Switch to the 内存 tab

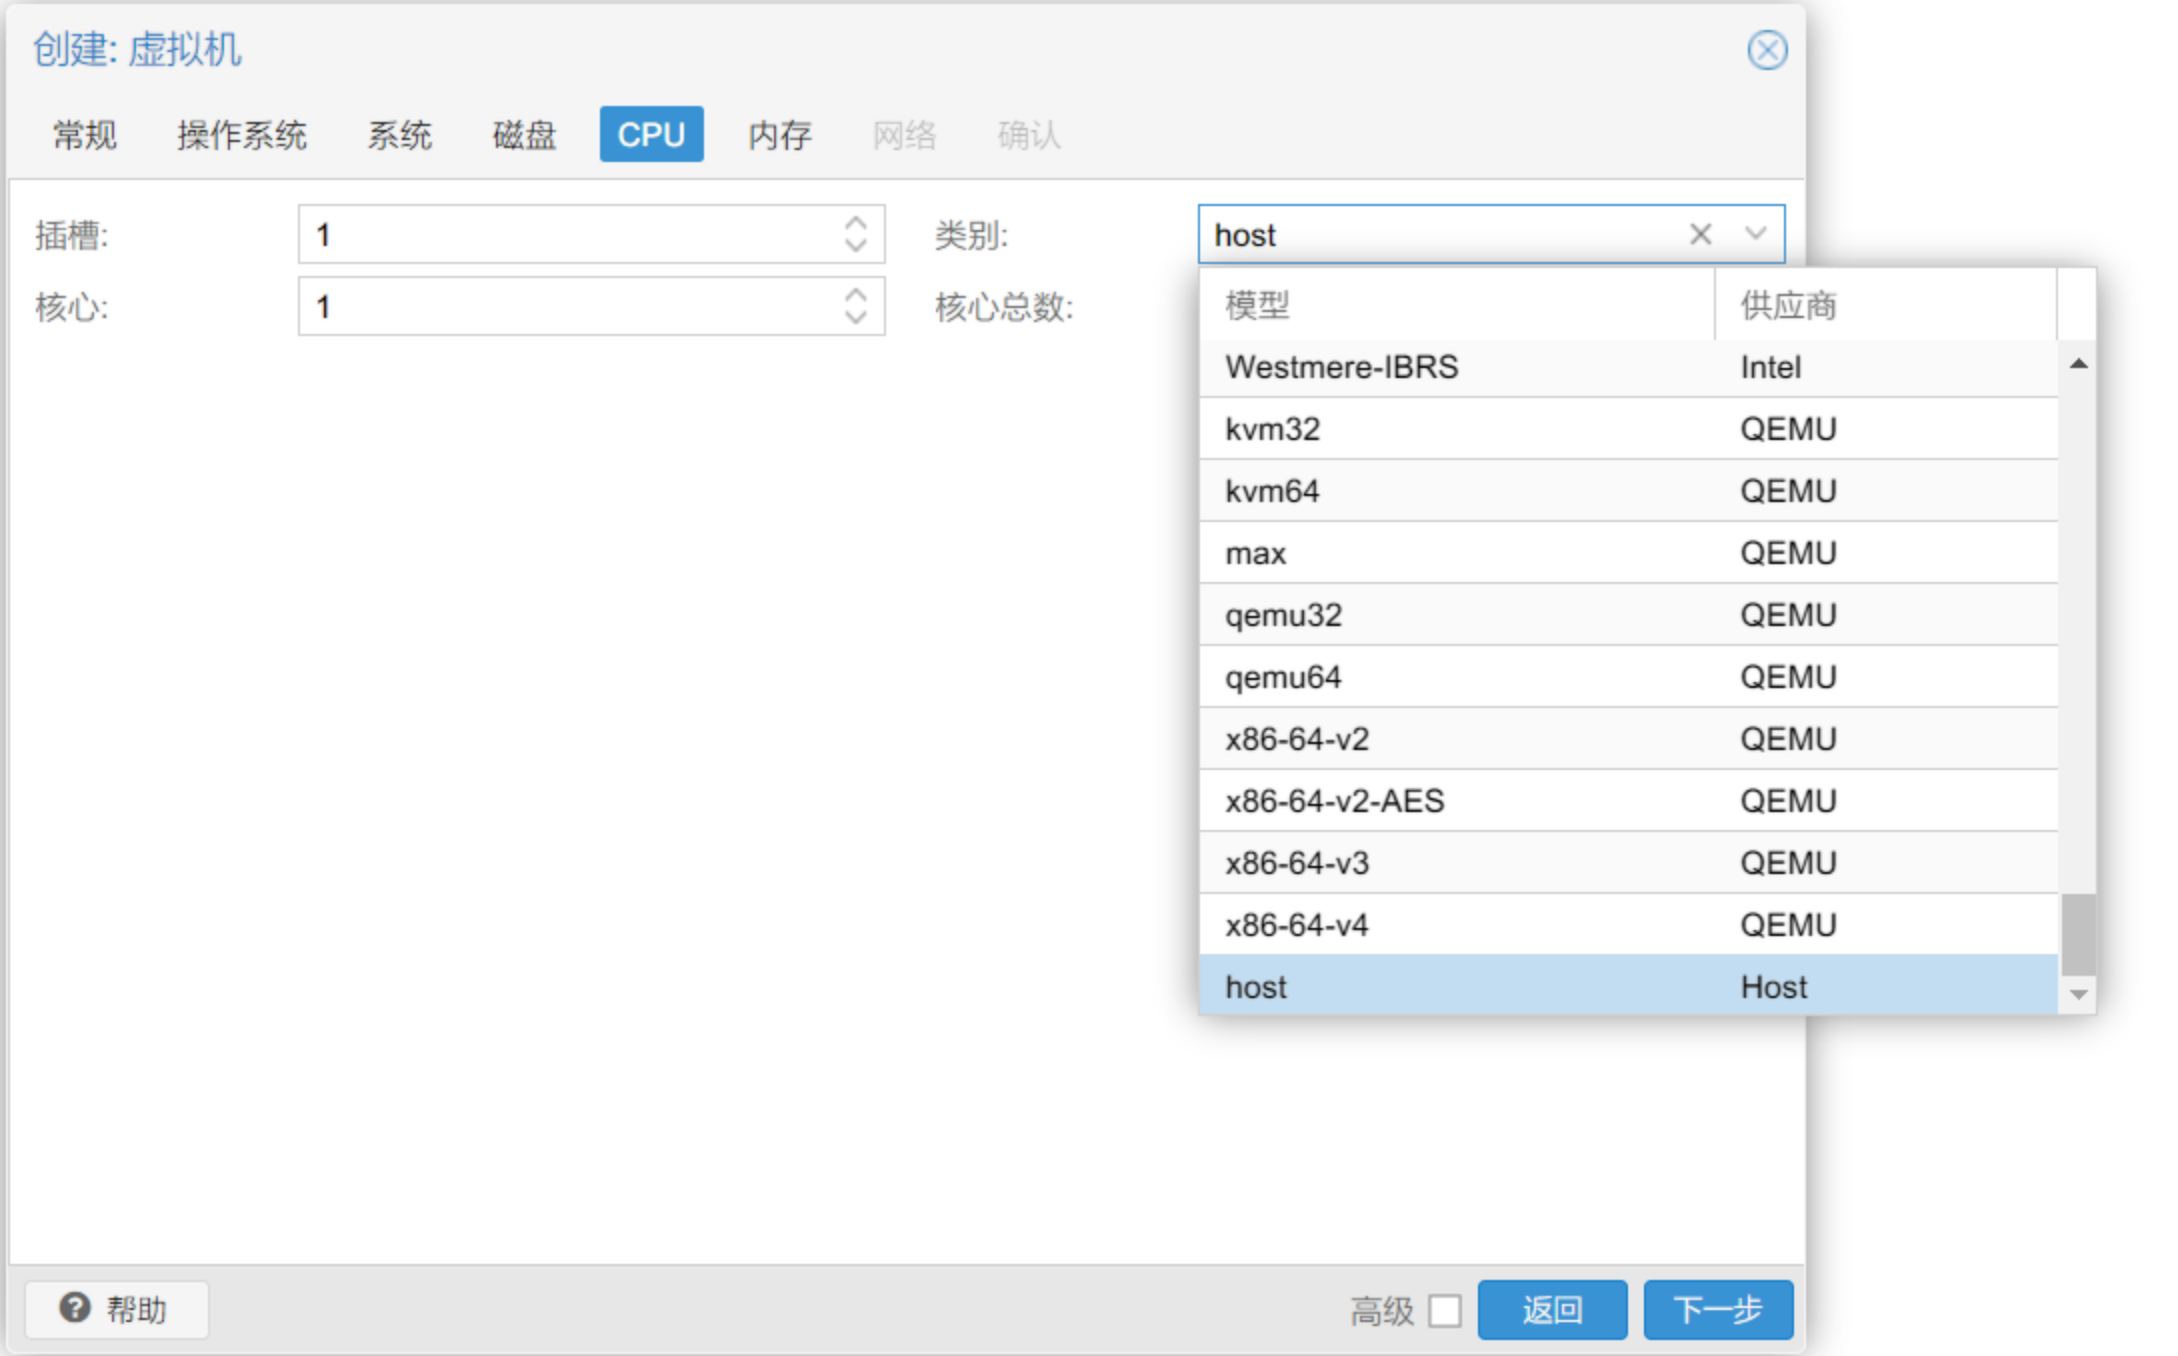(x=779, y=134)
